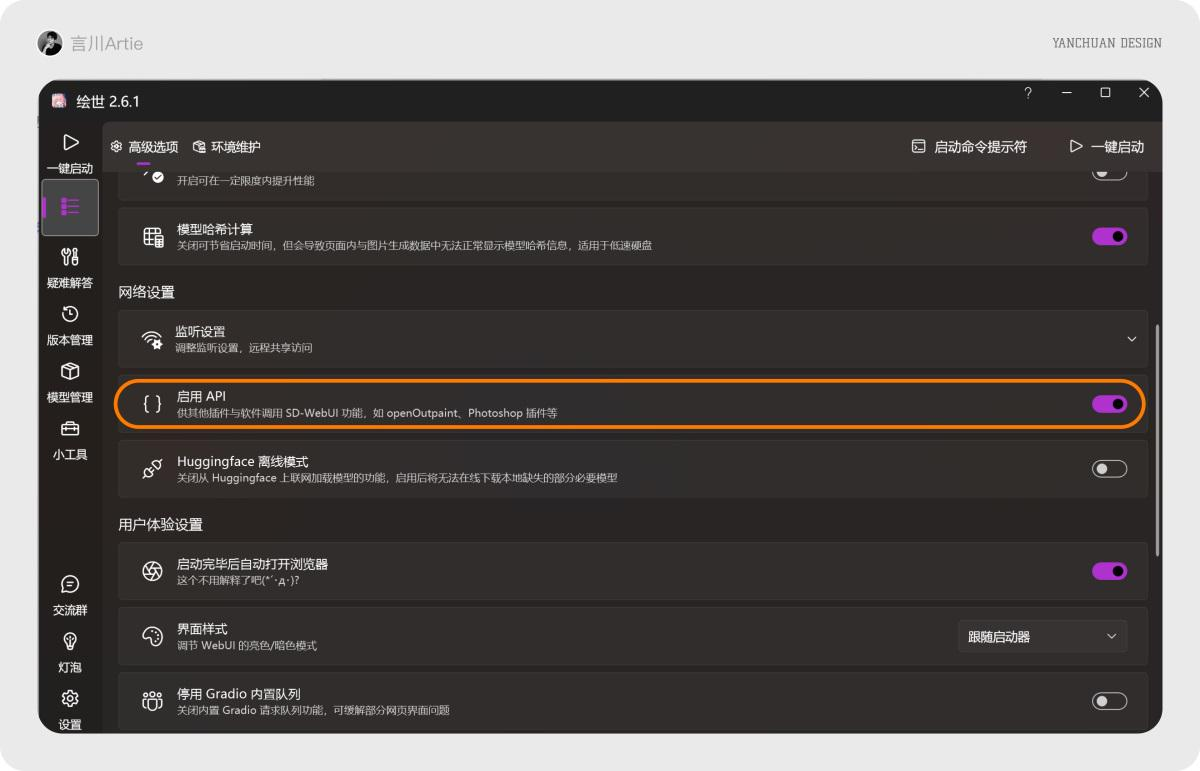
Task: Switch to the 环境维护 tab
Action: pos(228,146)
